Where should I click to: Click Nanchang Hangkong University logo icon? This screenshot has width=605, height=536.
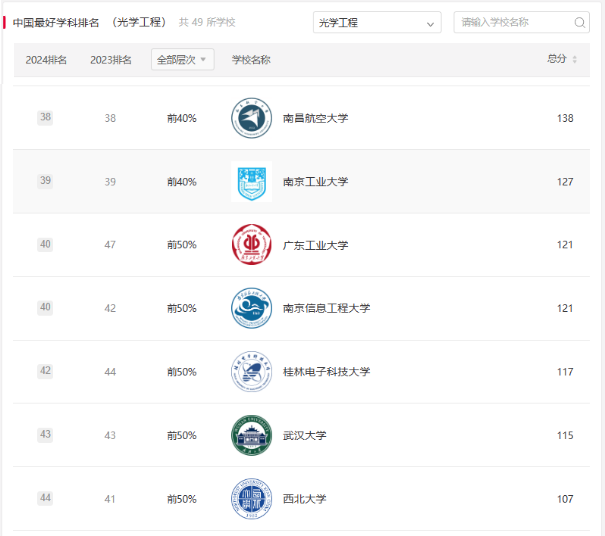coord(251,118)
